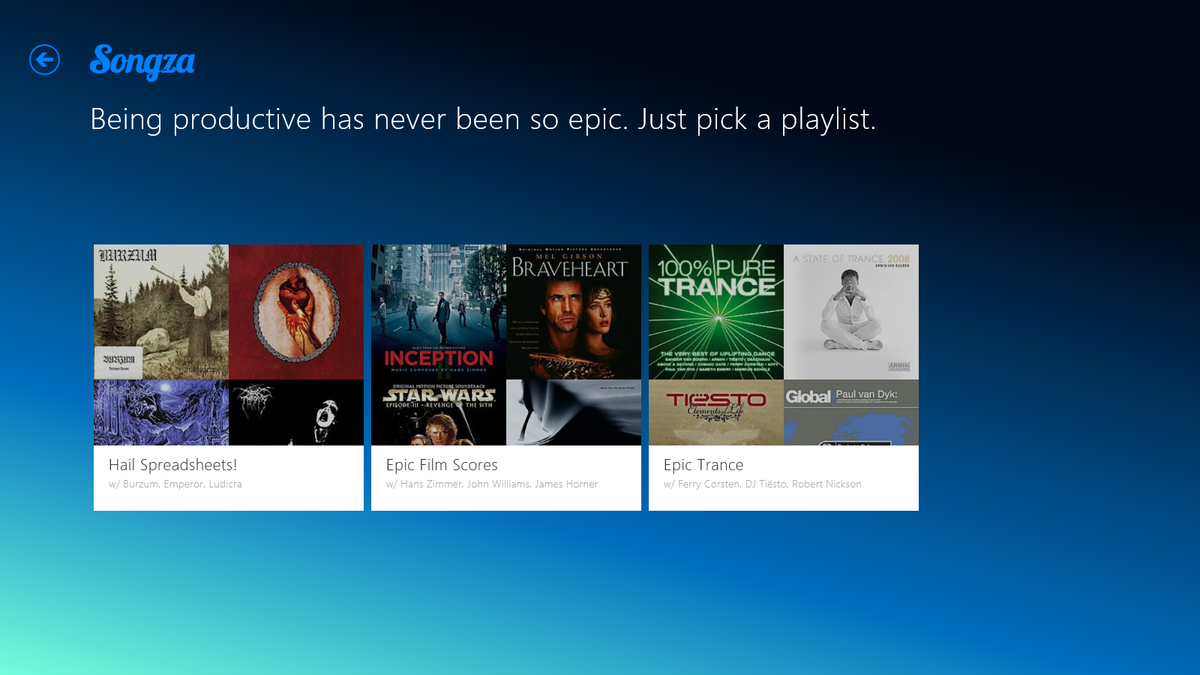1200x675 pixels.
Task: Click the Paul van Dyk Global cover
Action: (851, 412)
